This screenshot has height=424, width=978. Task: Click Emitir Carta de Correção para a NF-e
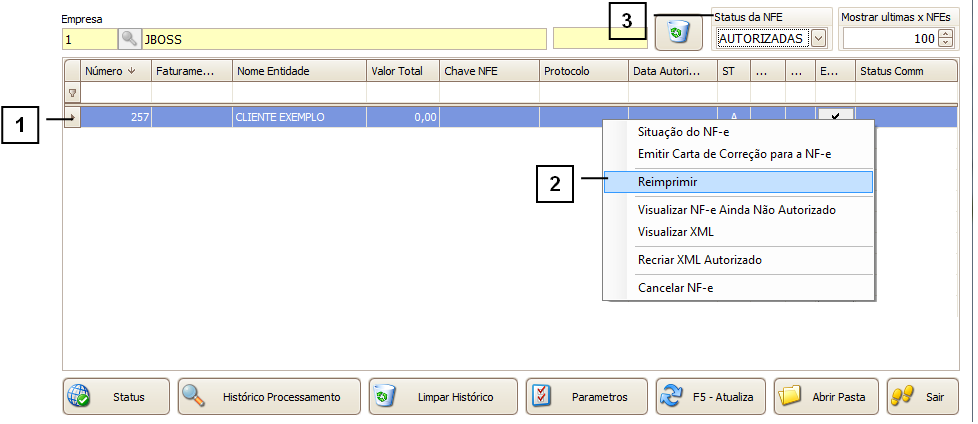click(734, 153)
